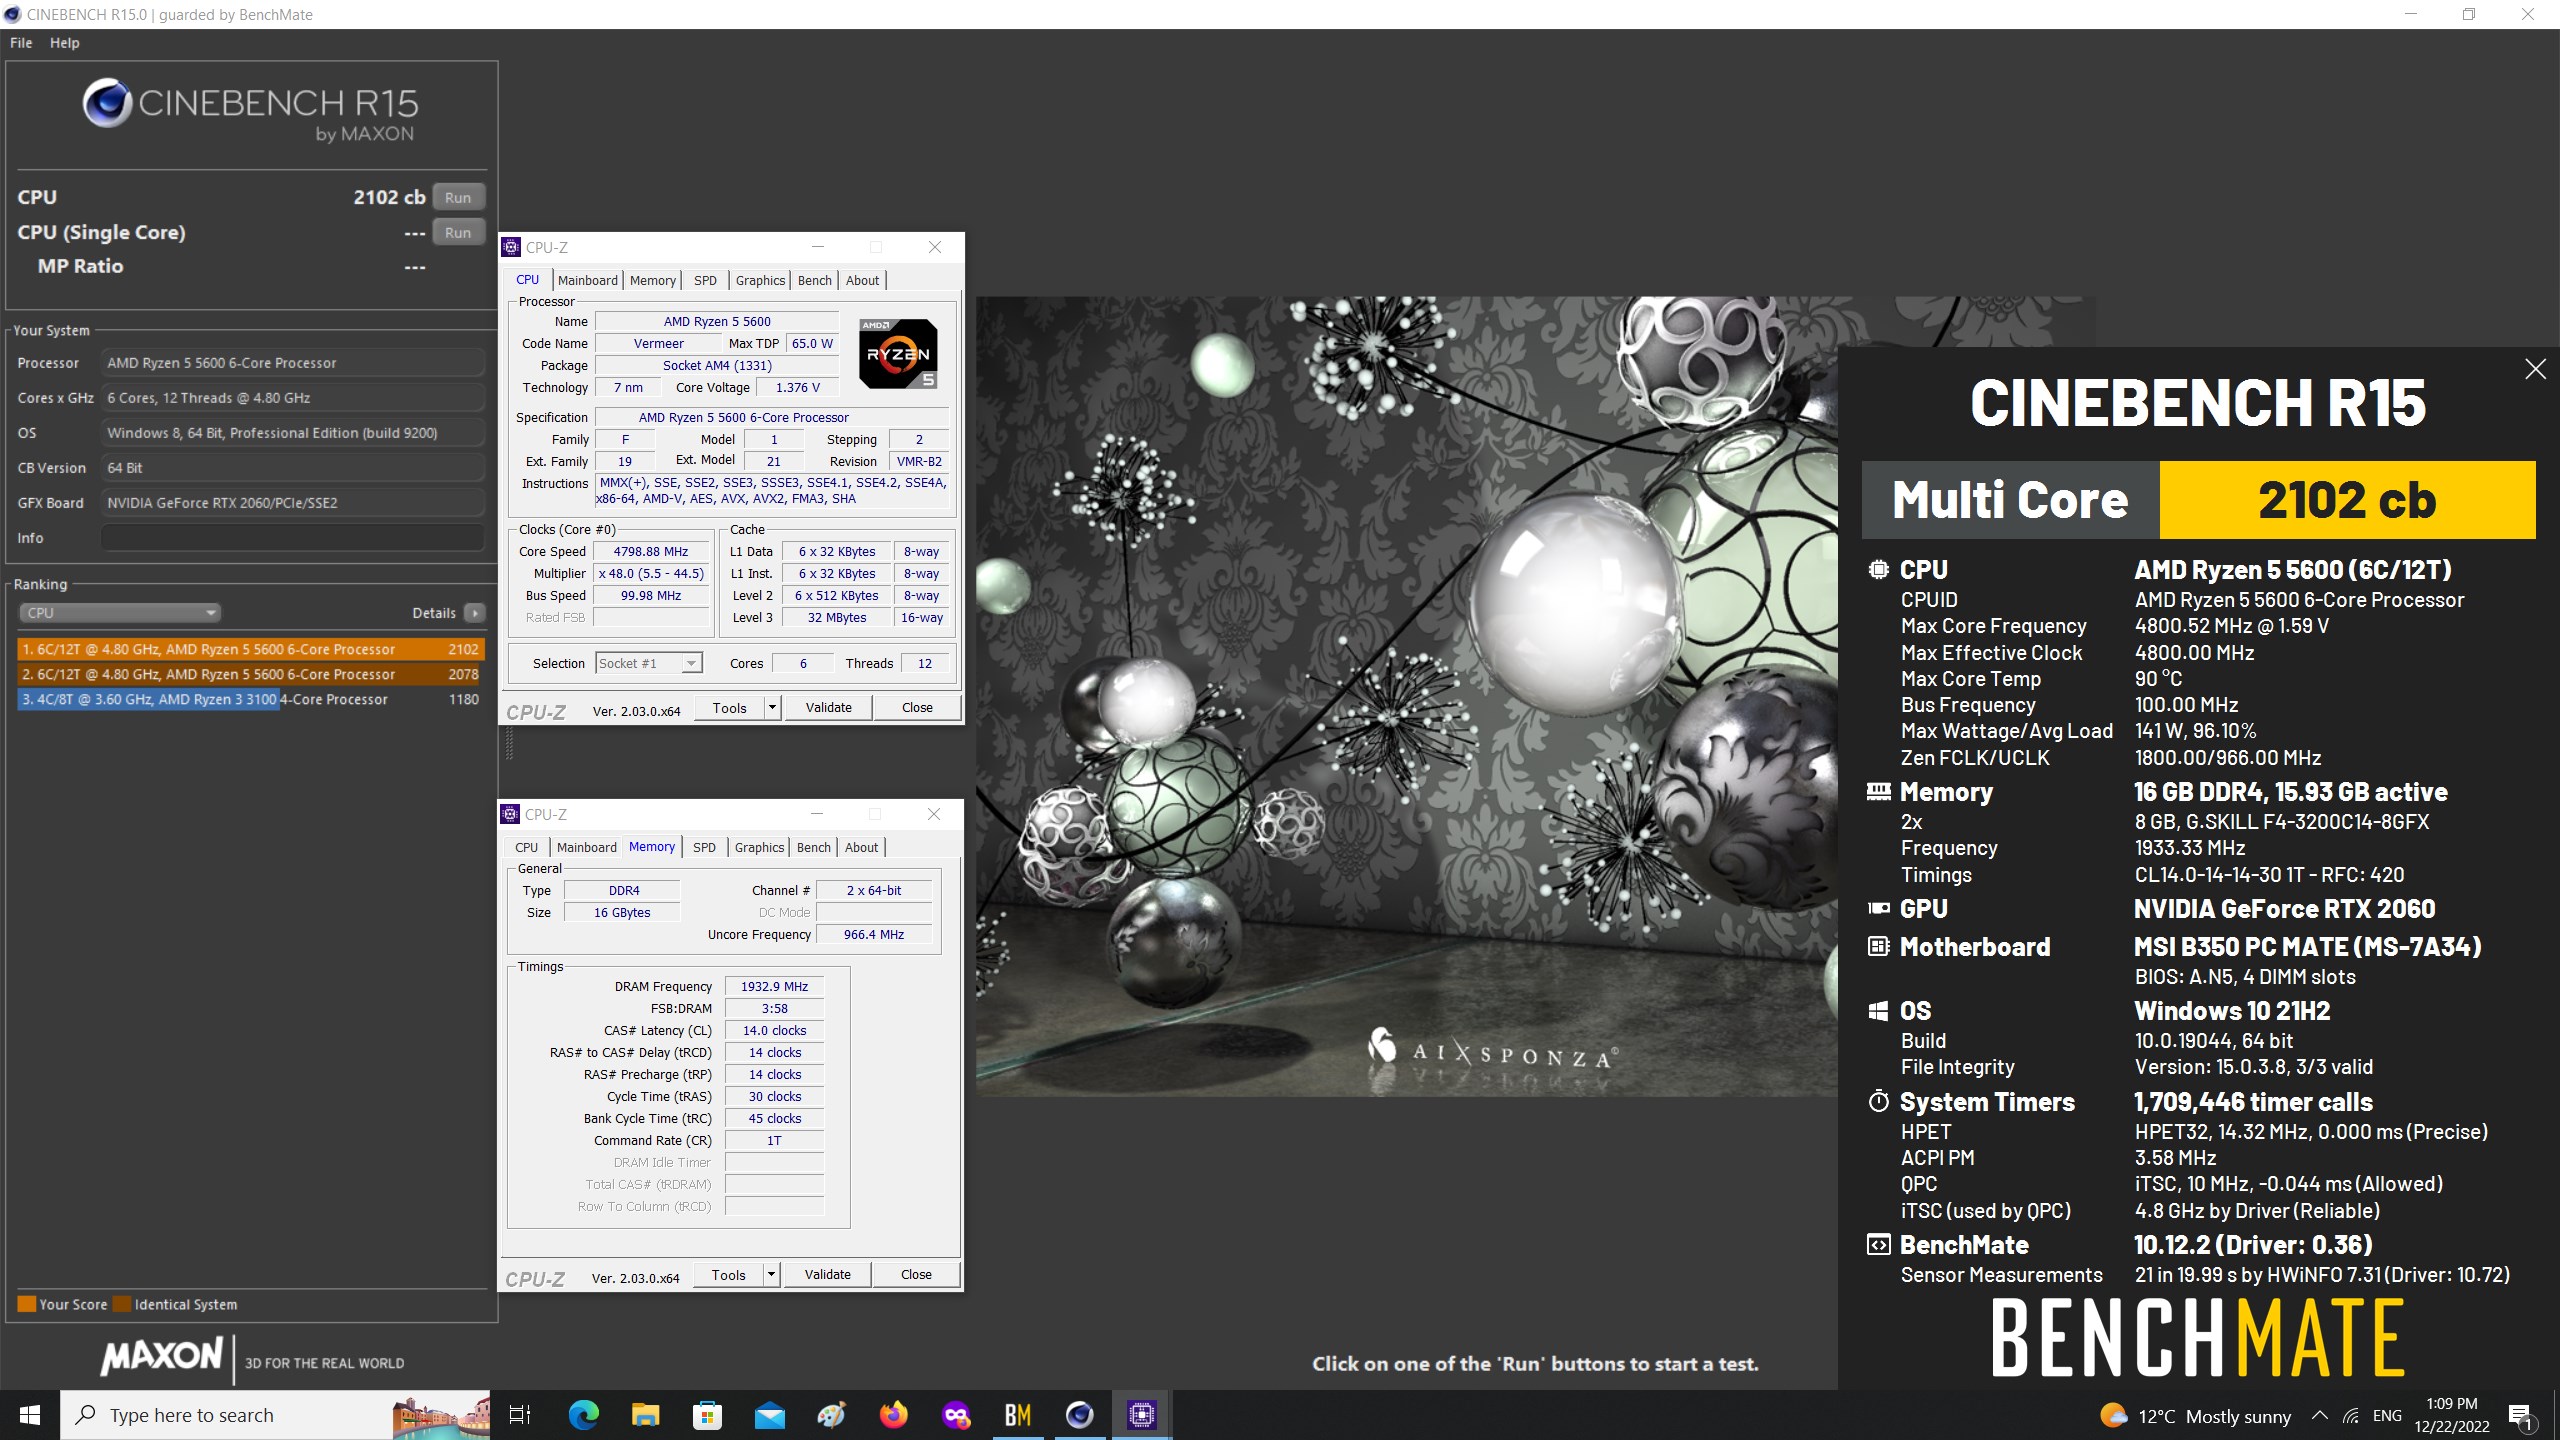Image resolution: width=2560 pixels, height=1440 pixels.
Task: Click Close in lower CPU-Z window
Action: [x=916, y=1274]
